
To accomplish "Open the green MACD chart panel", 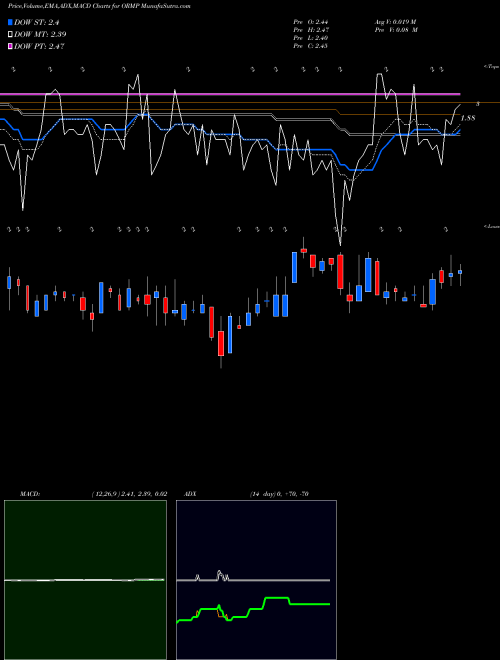I will pos(85,580).
